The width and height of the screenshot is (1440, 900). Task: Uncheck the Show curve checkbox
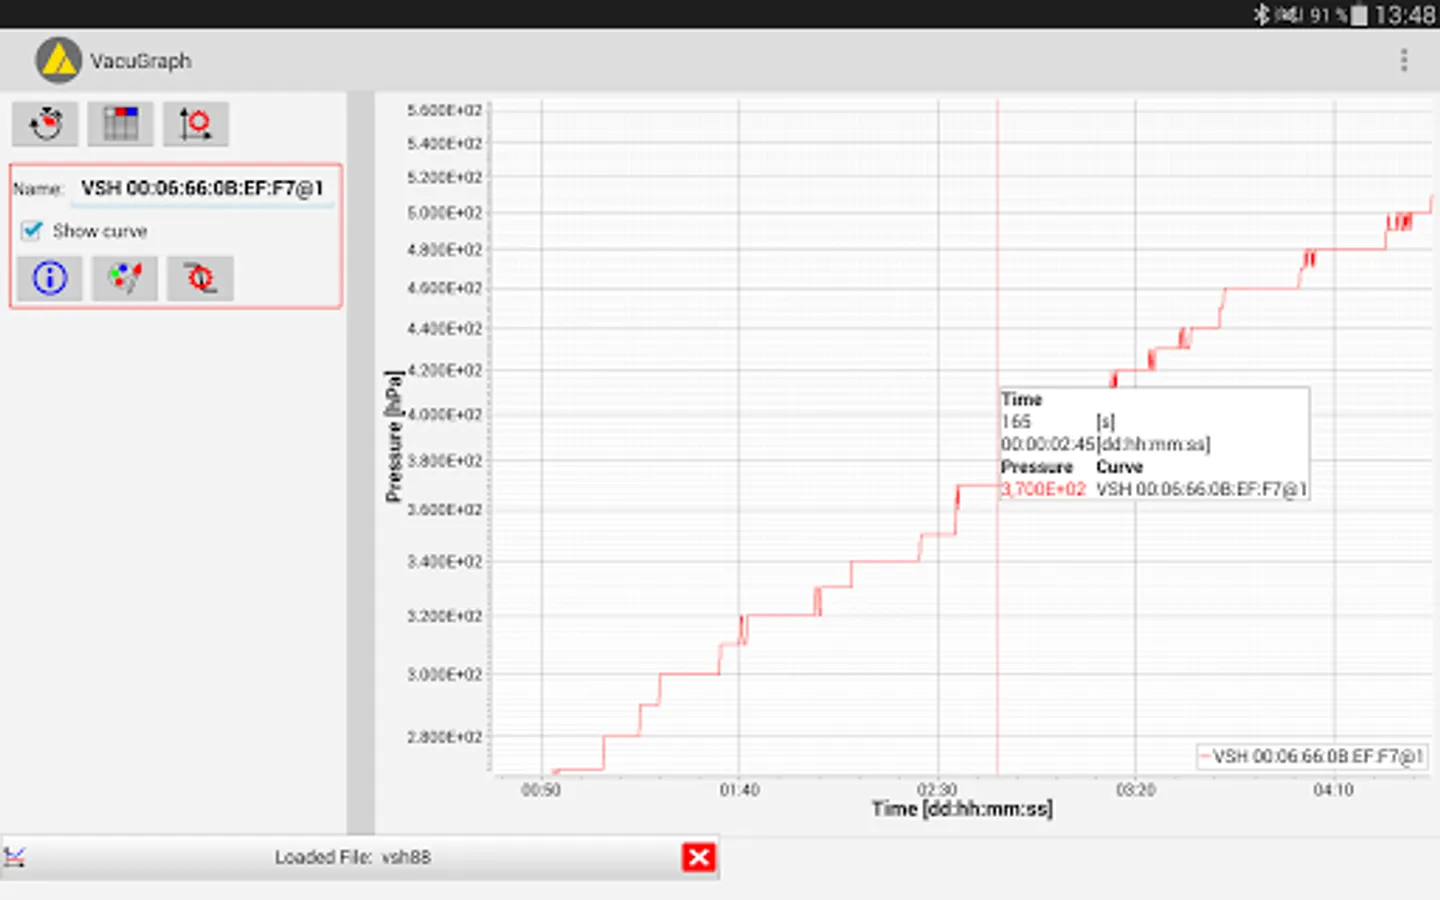(x=31, y=231)
